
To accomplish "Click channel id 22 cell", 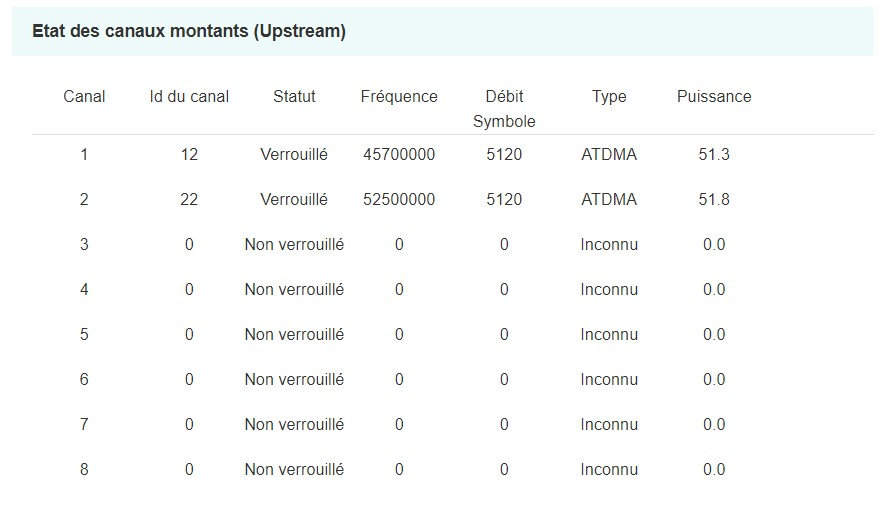I will tap(189, 200).
